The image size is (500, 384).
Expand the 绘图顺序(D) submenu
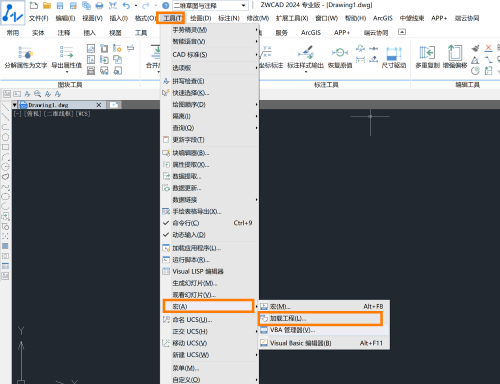(x=210, y=104)
